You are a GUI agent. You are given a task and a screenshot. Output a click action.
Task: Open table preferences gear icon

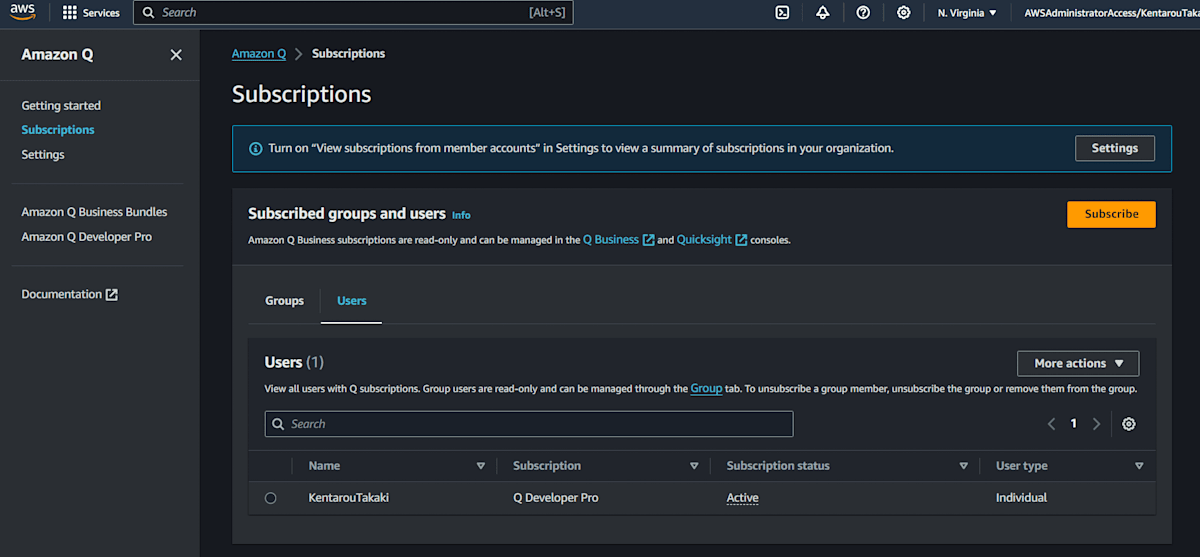click(1129, 424)
